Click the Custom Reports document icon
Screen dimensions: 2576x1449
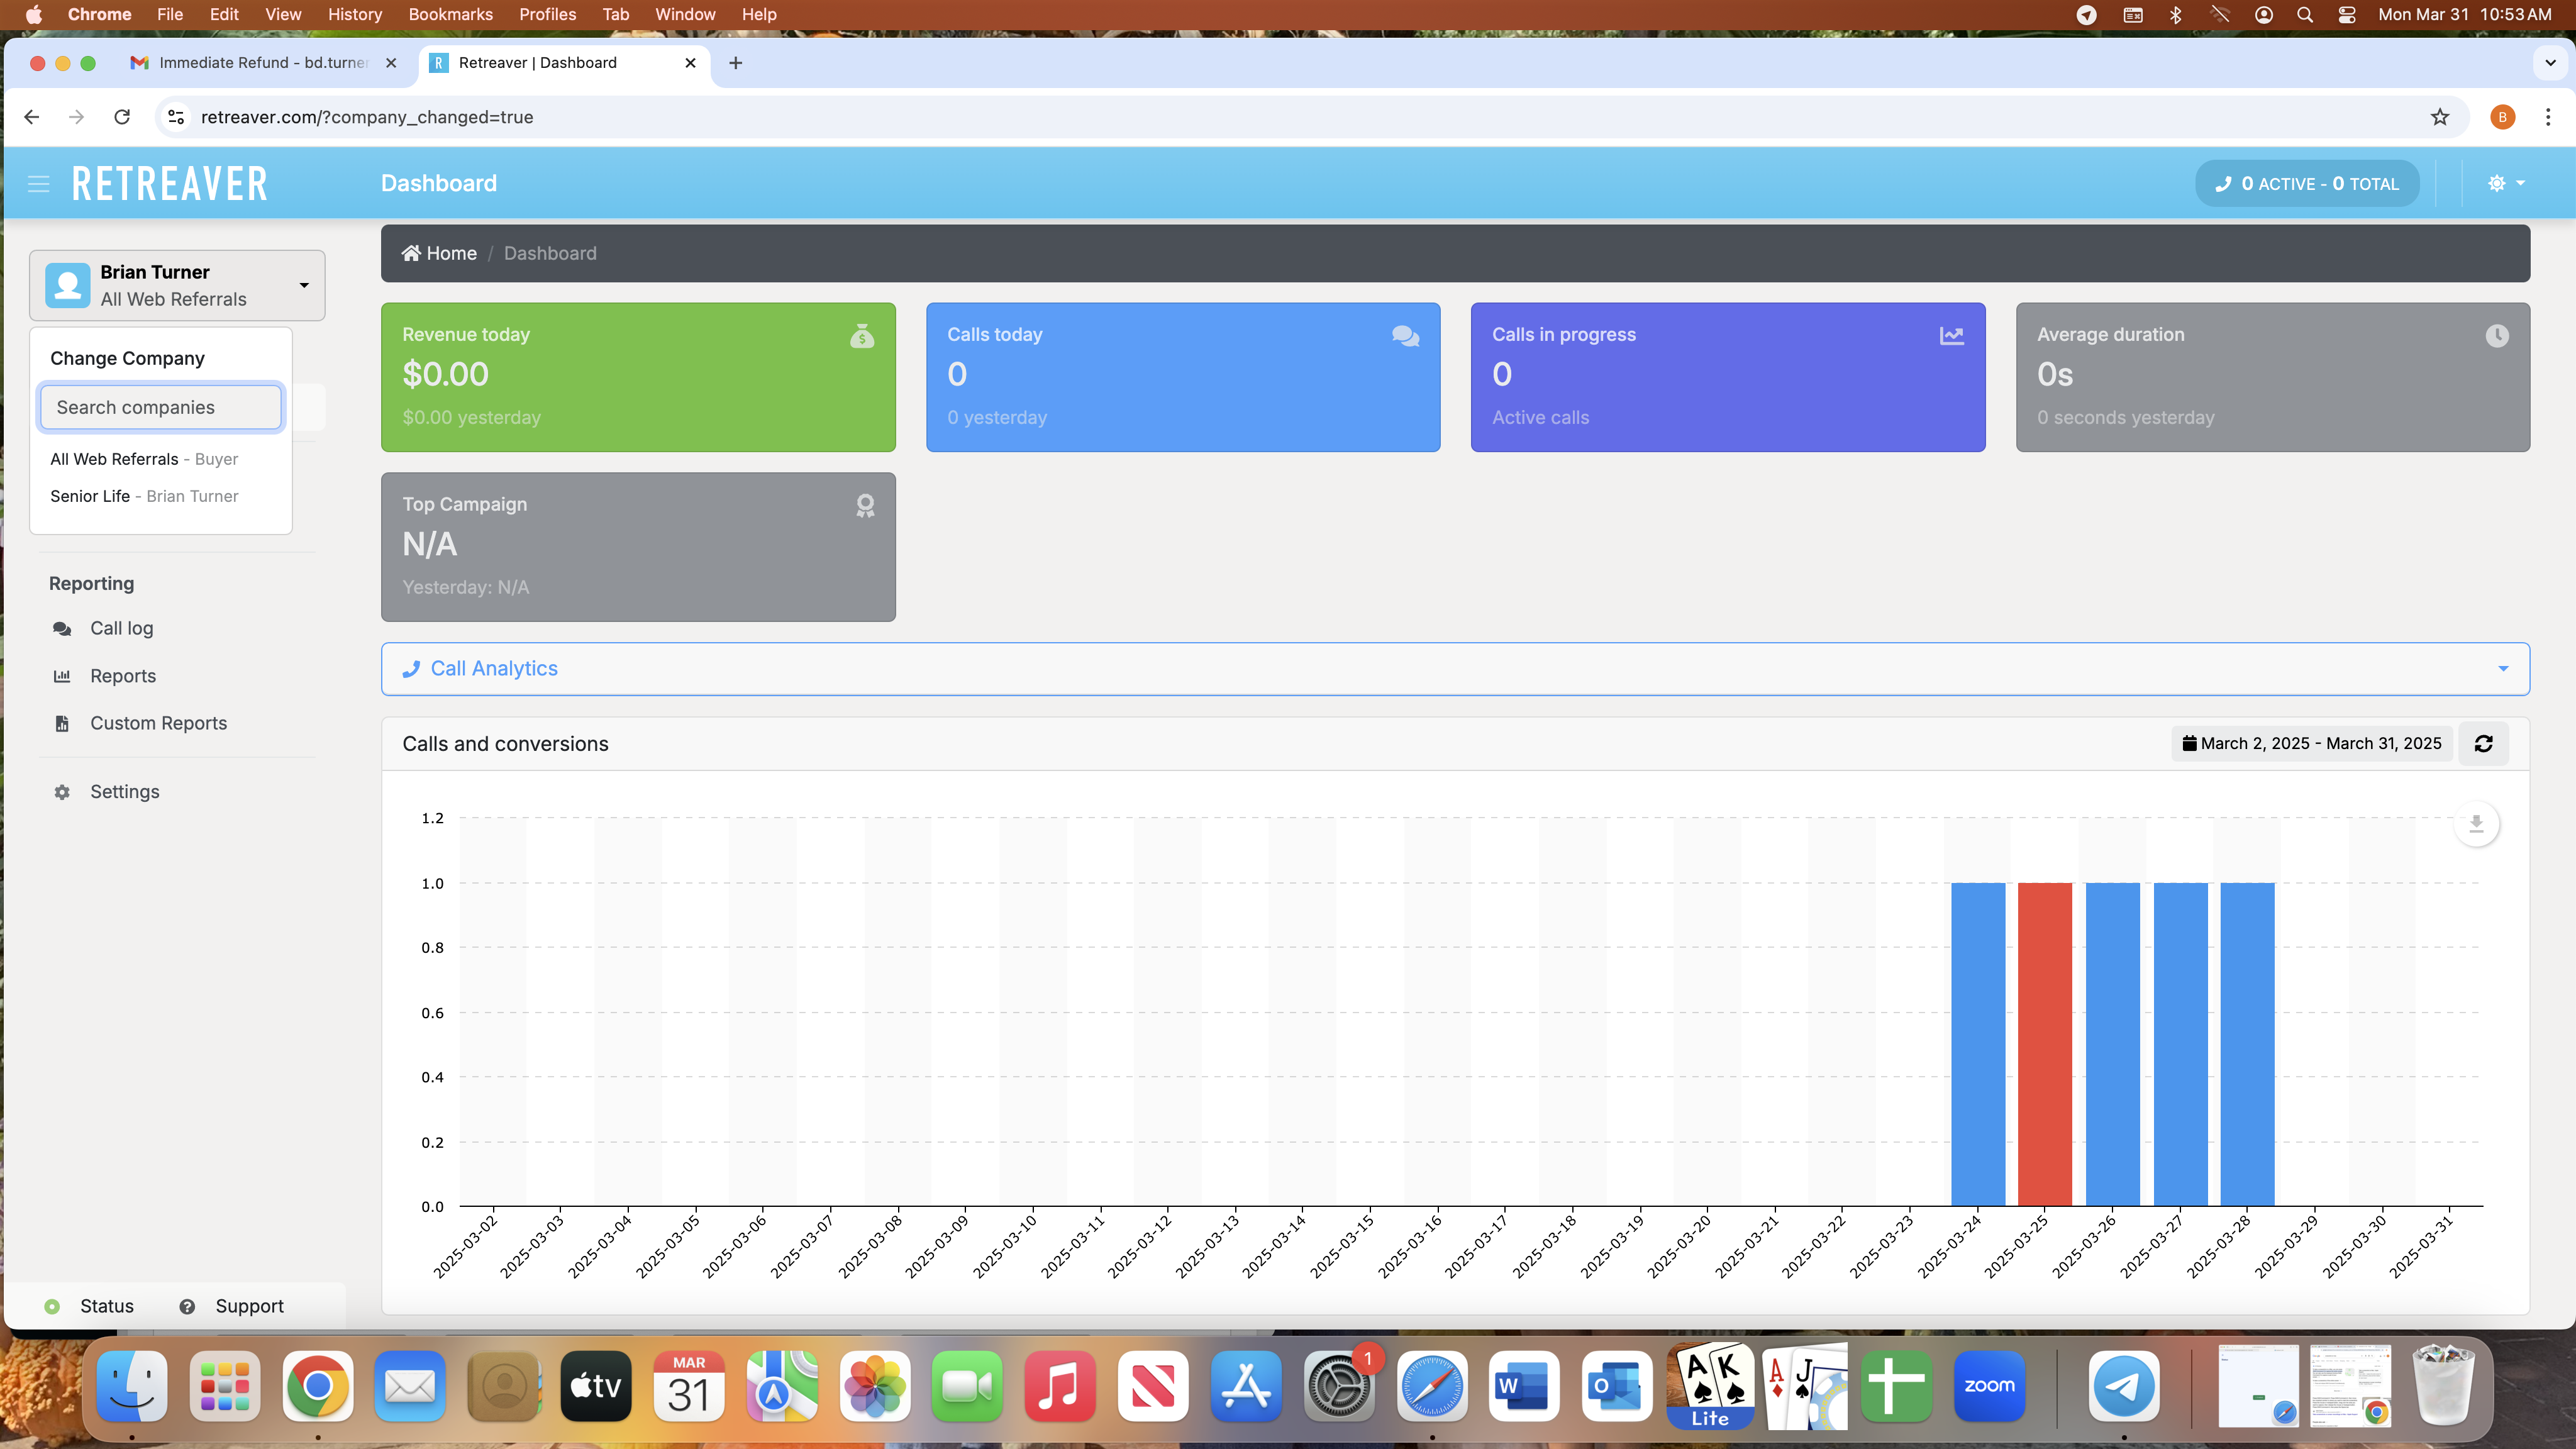pyautogui.click(x=62, y=723)
